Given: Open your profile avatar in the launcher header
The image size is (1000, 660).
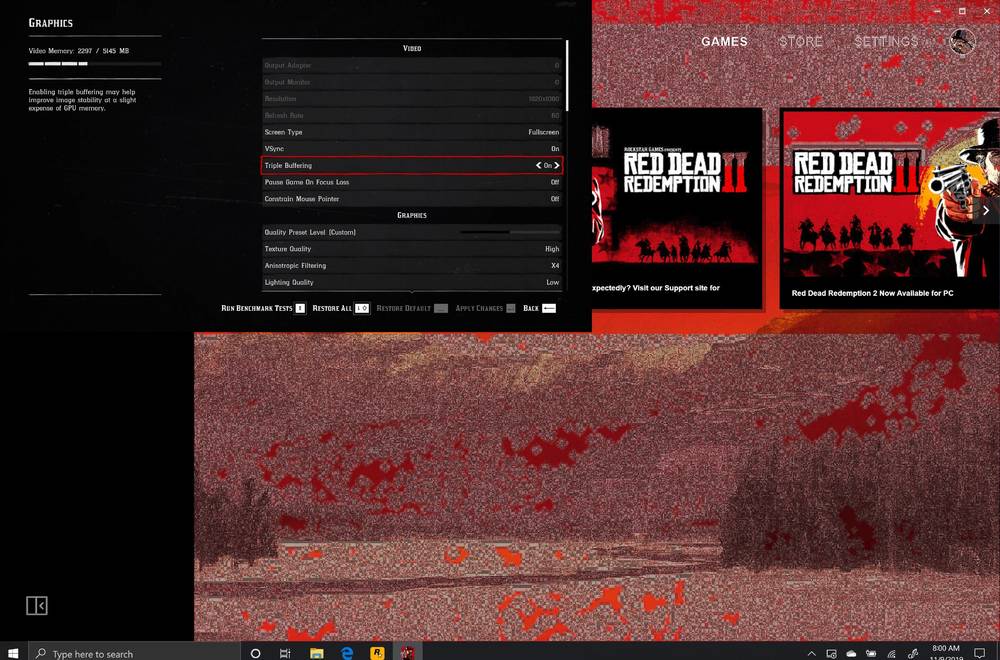Looking at the screenshot, I should click(x=961, y=41).
